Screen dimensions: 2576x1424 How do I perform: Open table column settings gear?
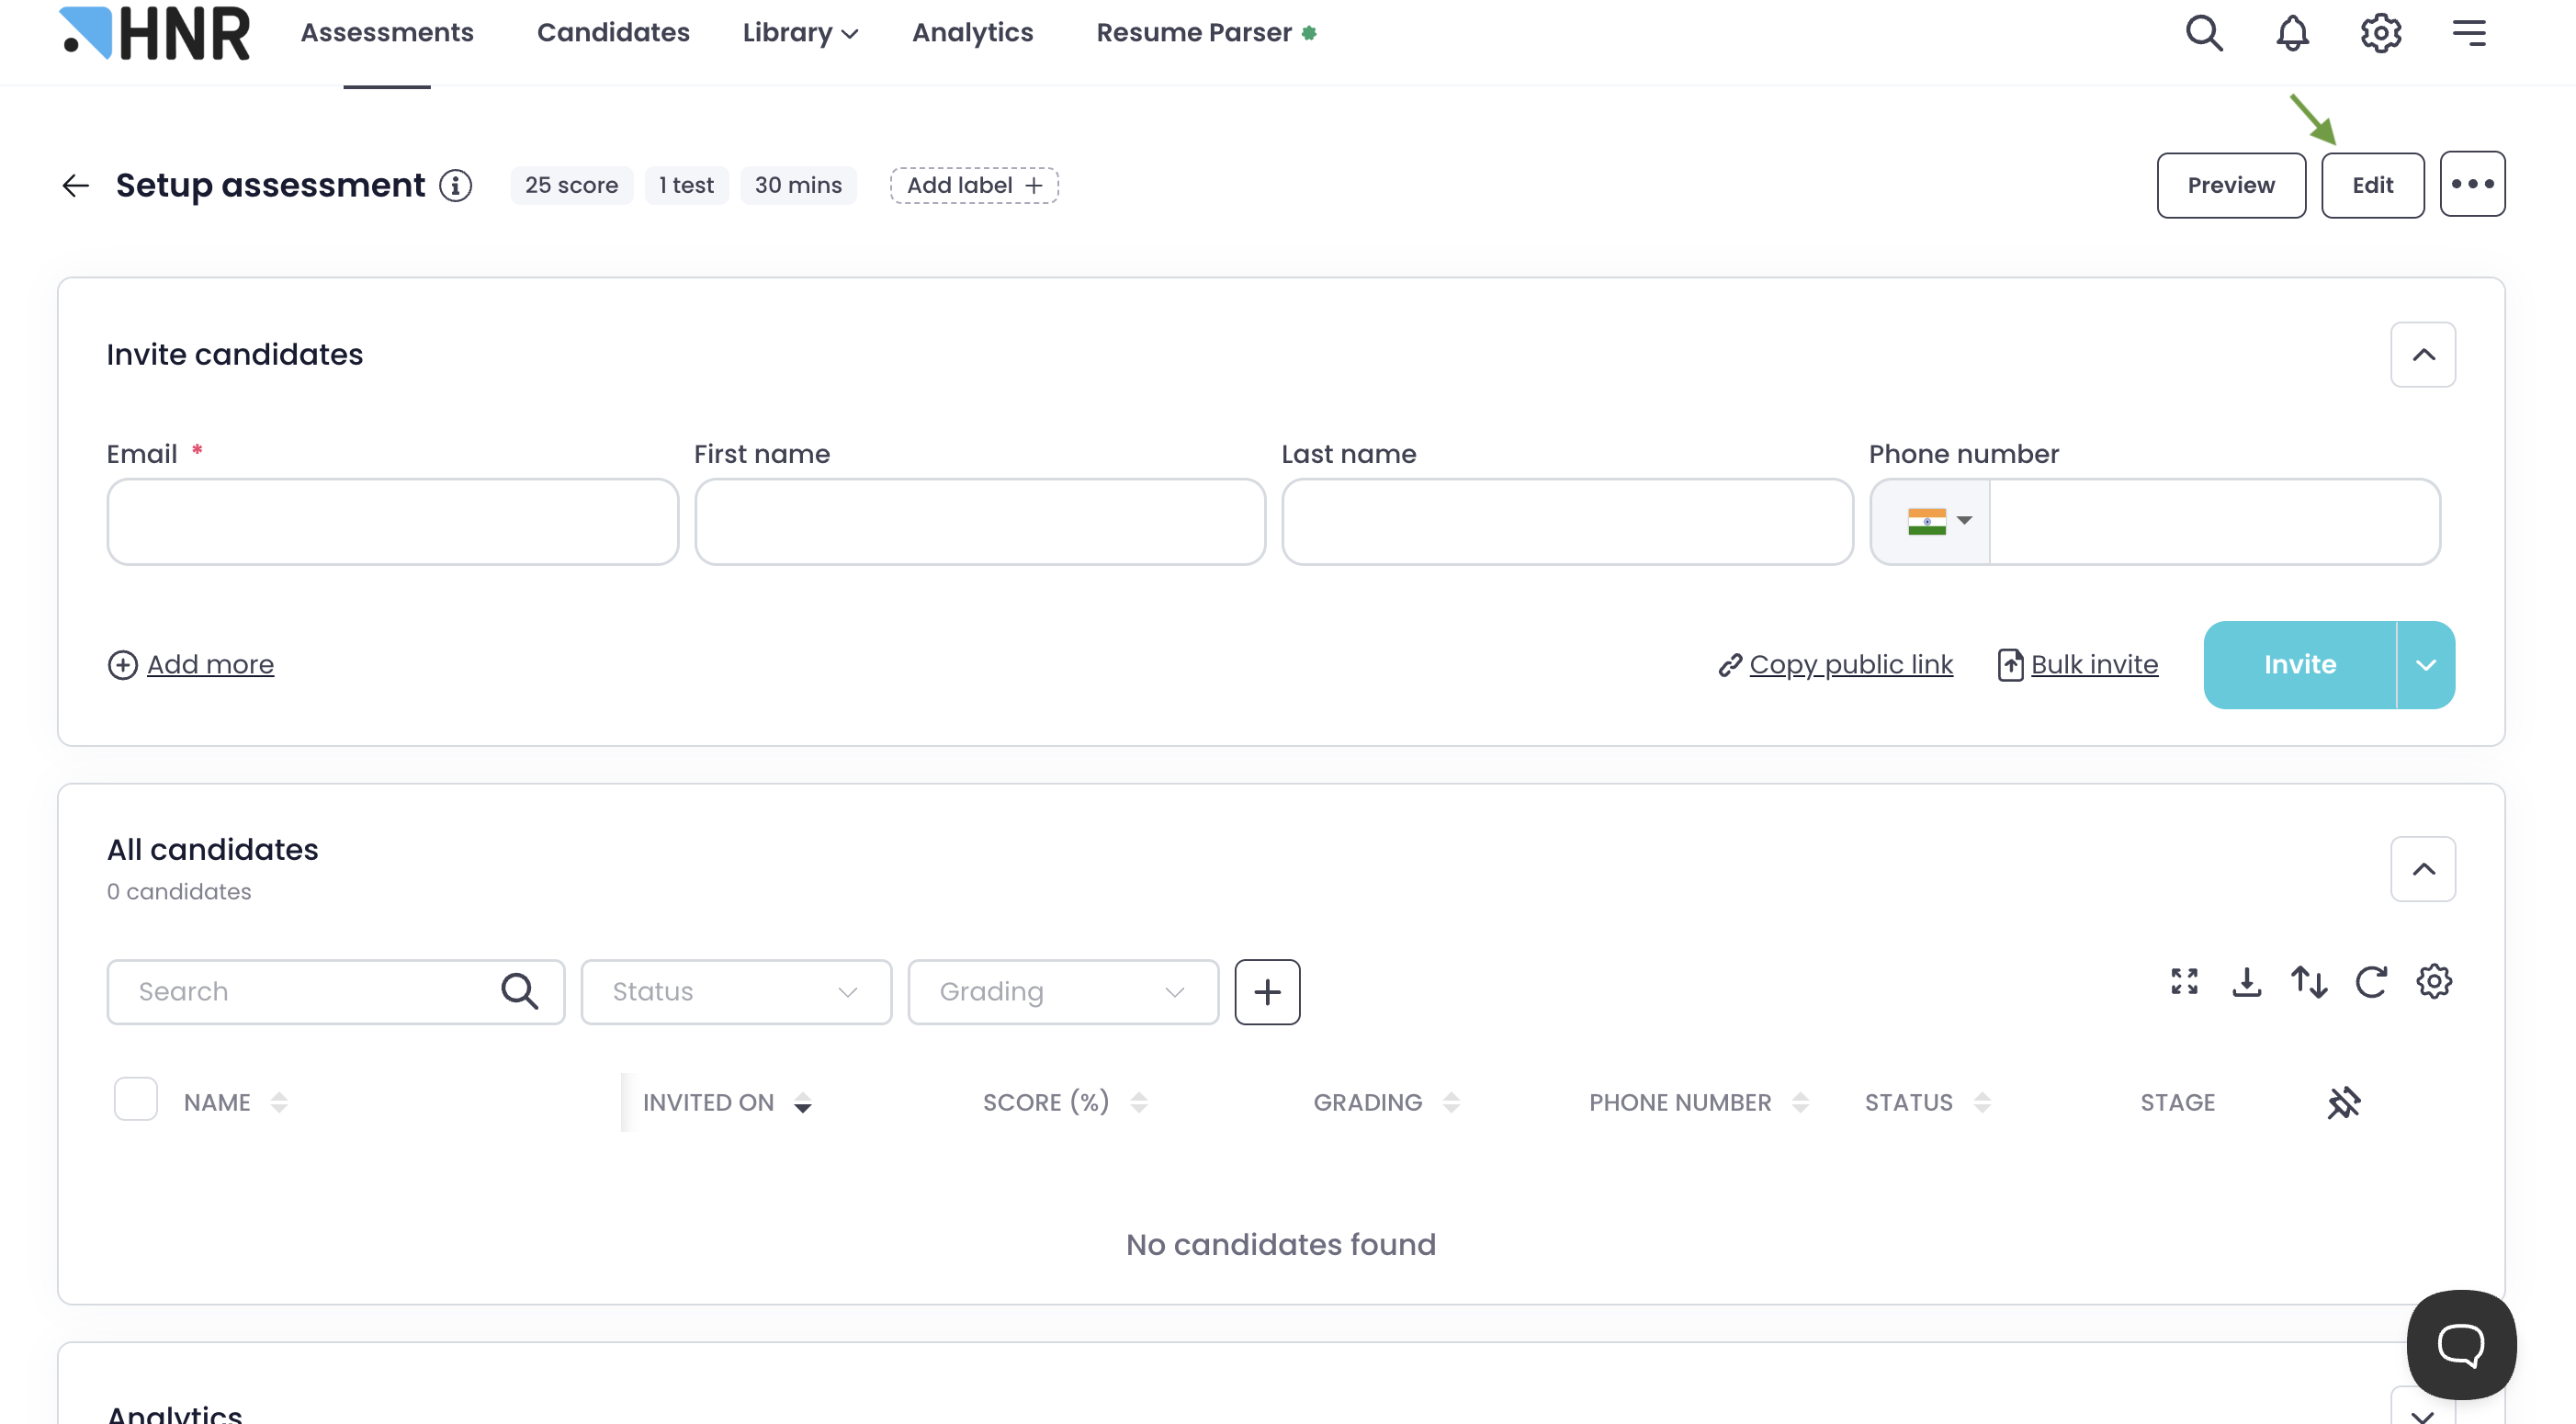coord(2433,981)
